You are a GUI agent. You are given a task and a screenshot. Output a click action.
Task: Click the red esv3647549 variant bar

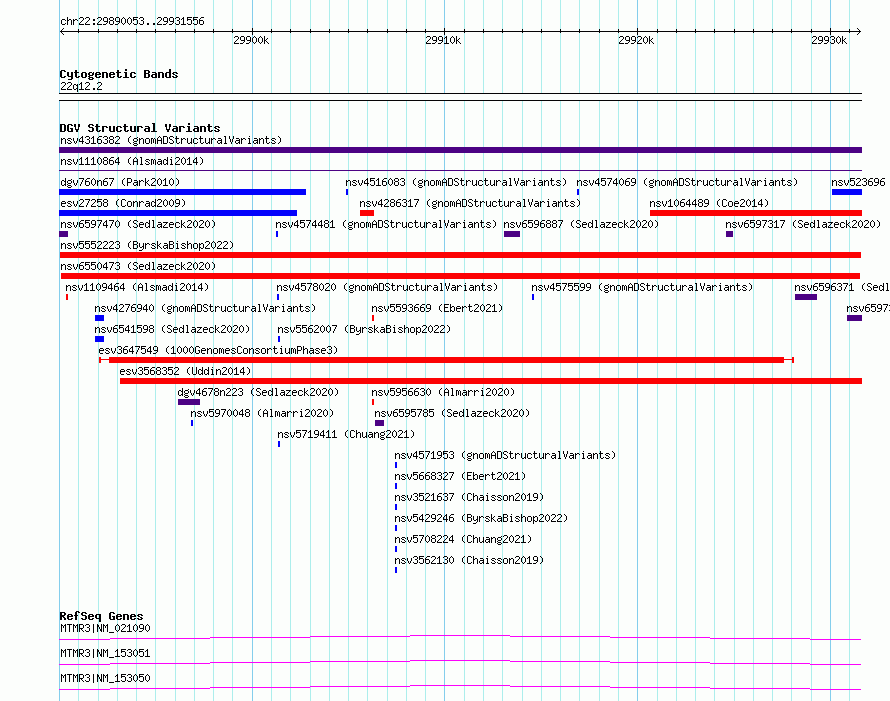click(x=446, y=360)
